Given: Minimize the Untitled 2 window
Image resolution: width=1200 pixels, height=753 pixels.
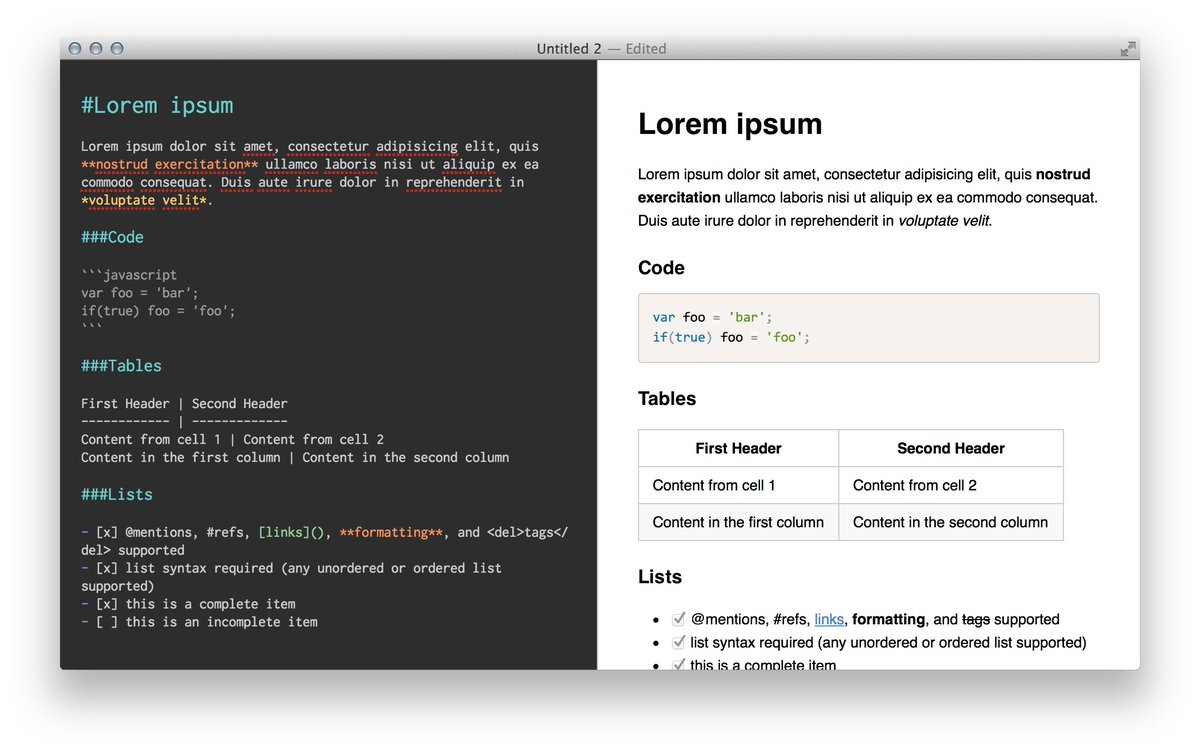Looking at the screenshot, I should coord(96,48).
